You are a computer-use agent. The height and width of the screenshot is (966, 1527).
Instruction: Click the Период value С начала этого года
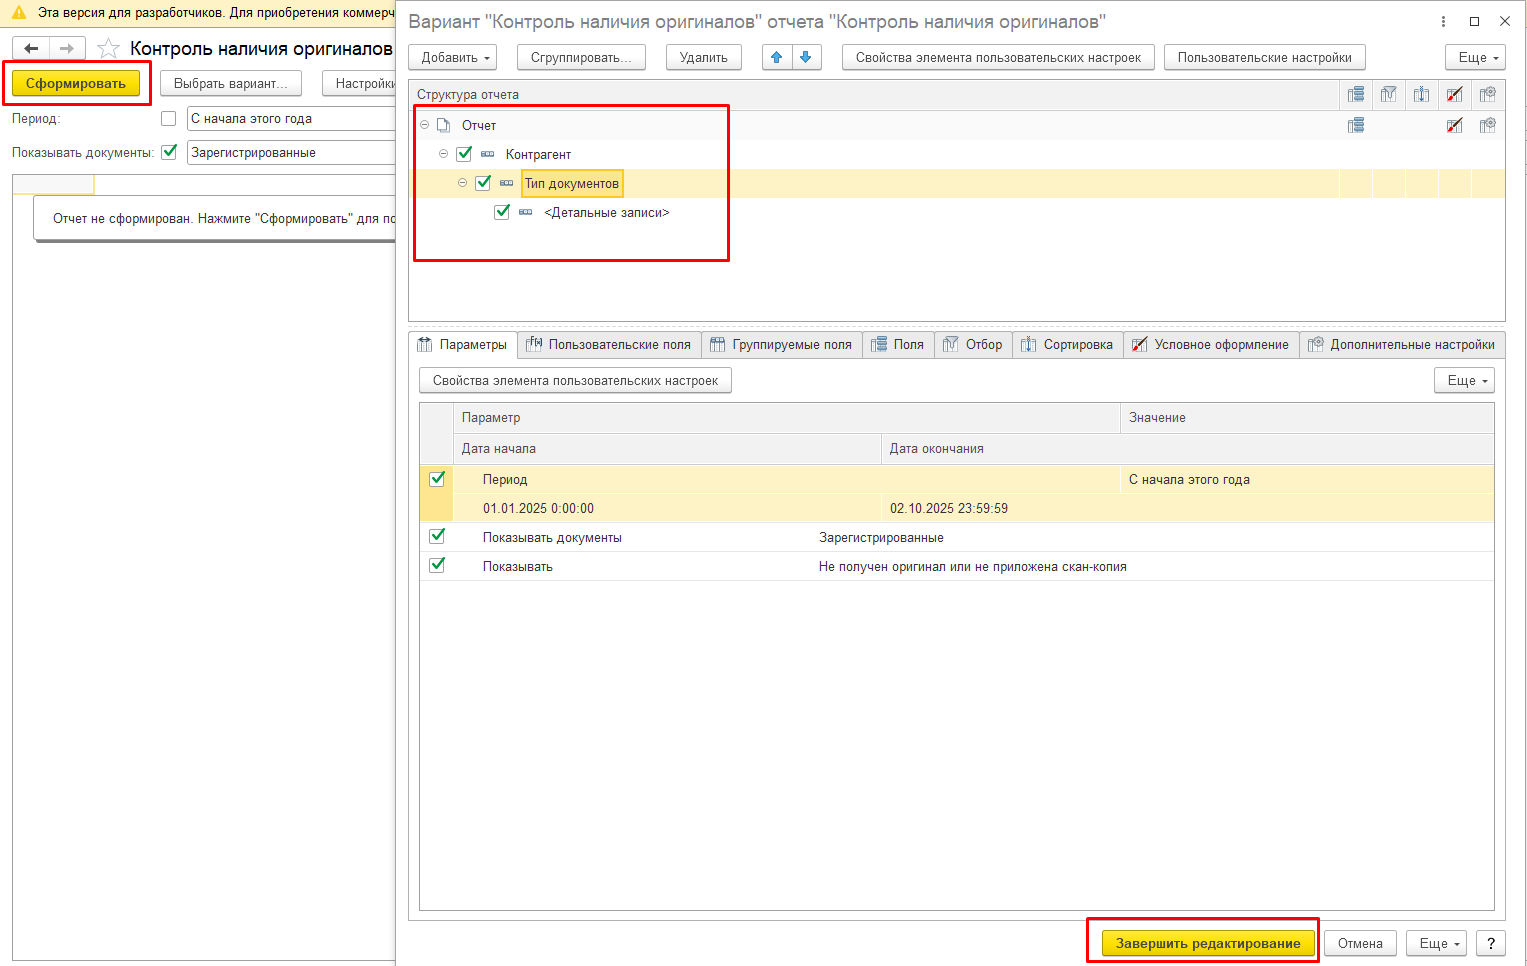tap(1189, 479)
